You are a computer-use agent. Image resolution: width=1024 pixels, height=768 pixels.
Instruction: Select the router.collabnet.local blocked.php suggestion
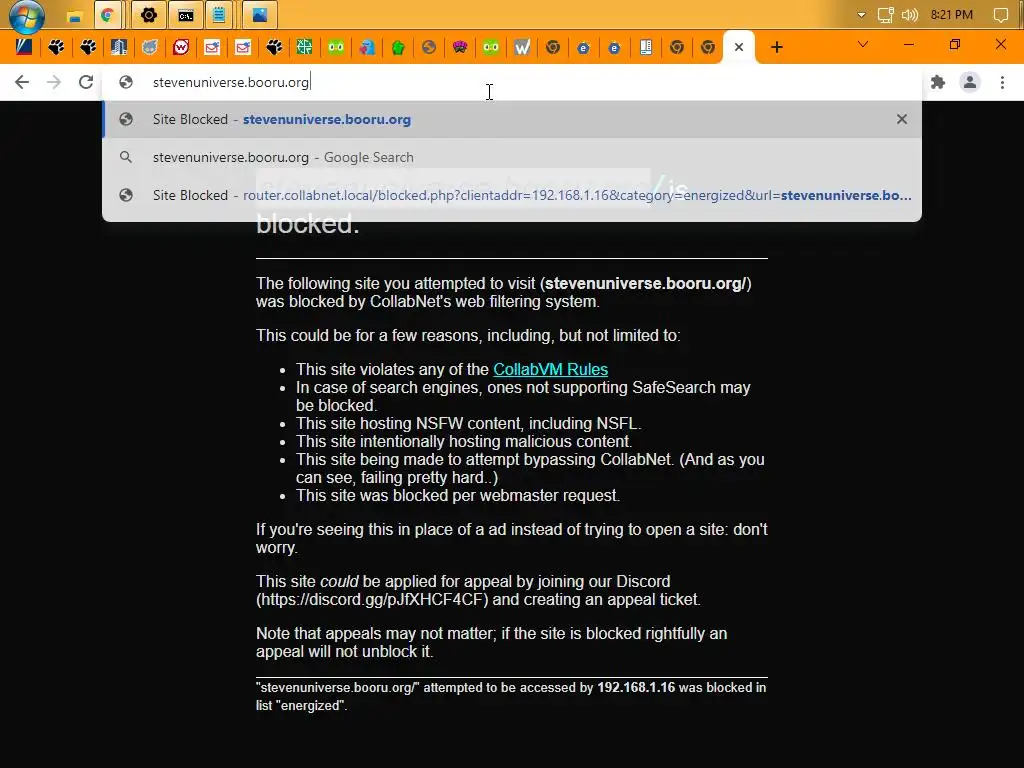click(x=512, y=195)
